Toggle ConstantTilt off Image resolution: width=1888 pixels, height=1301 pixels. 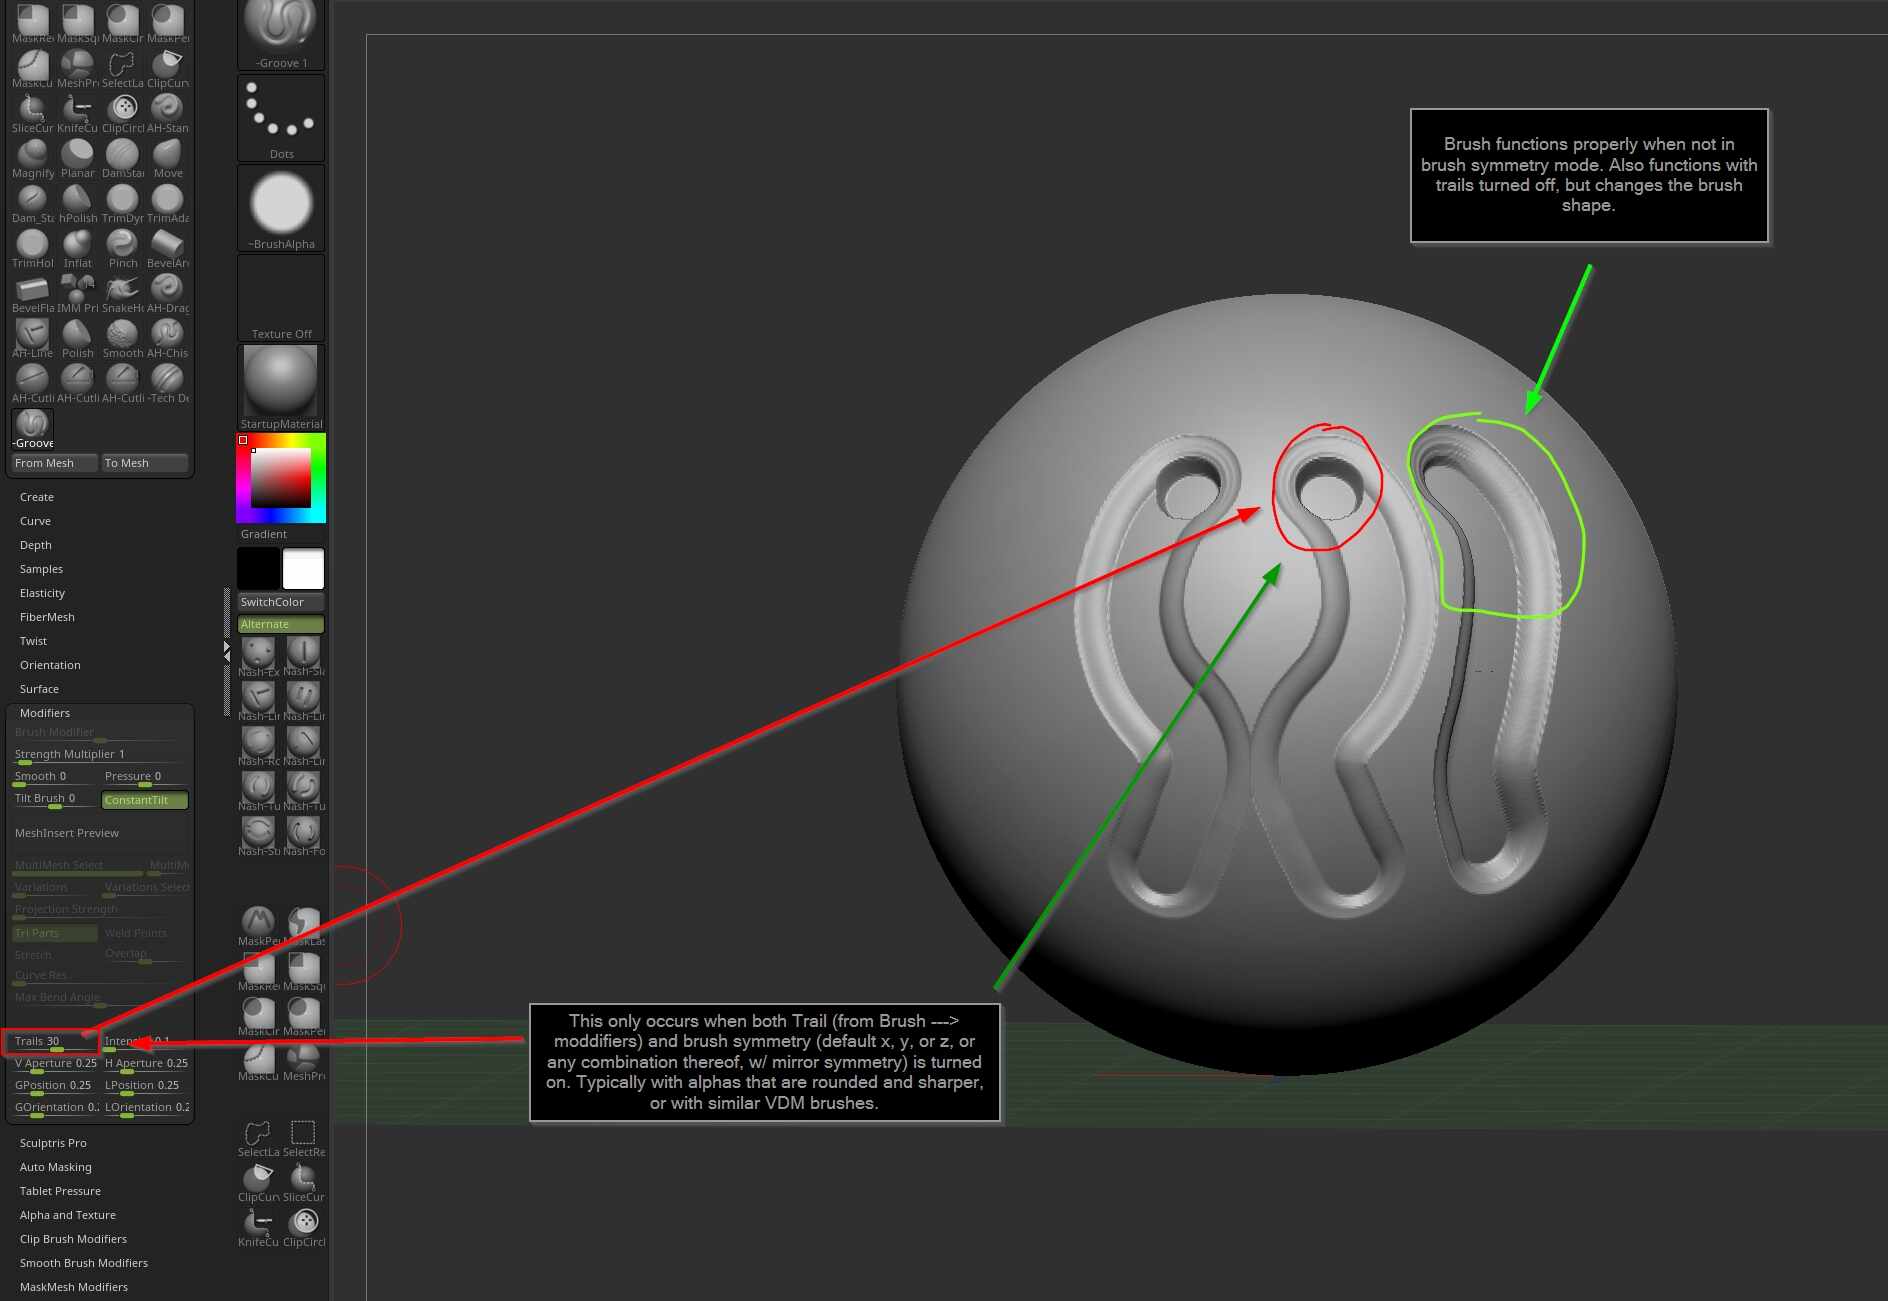point(145,800)
